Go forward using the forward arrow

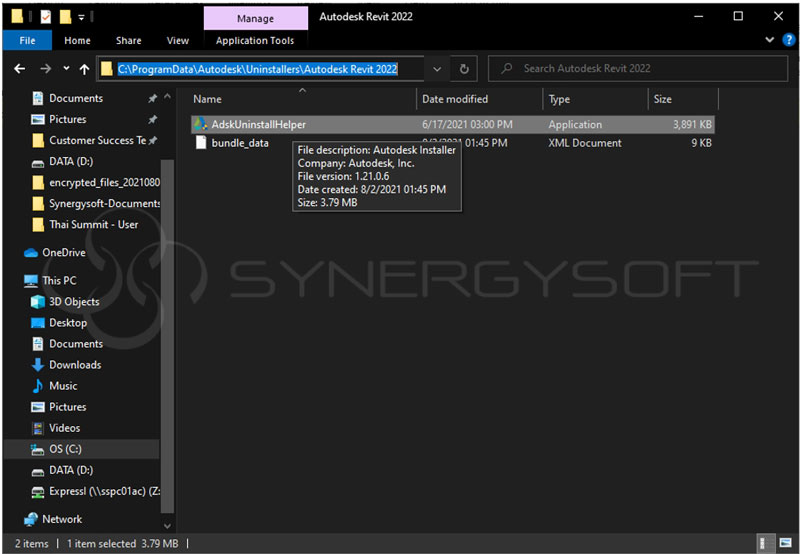45,68
